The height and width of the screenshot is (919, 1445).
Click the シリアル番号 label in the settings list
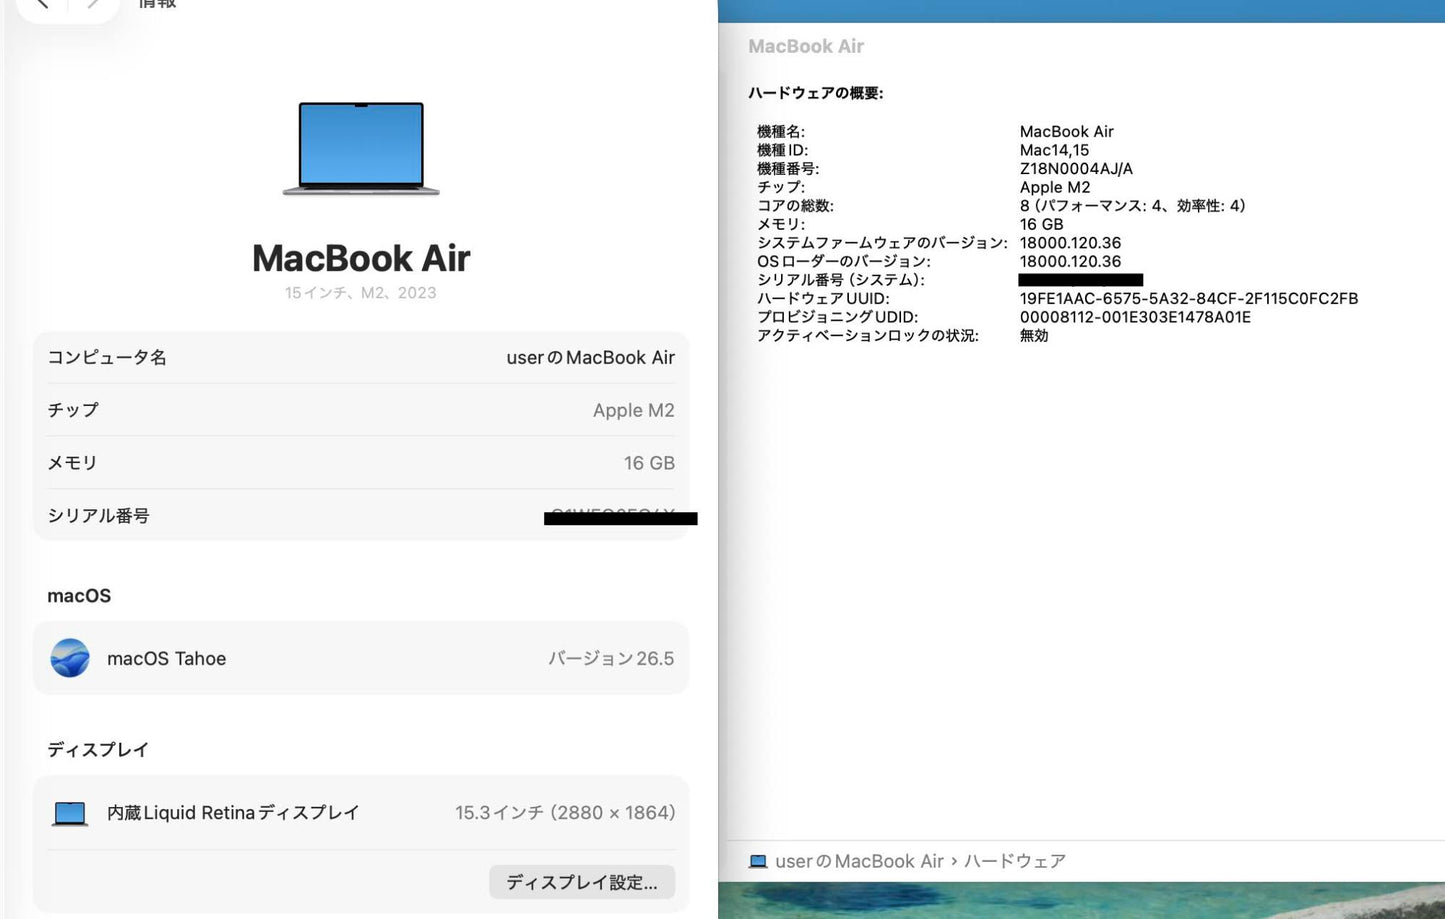[x=98, y=516]
